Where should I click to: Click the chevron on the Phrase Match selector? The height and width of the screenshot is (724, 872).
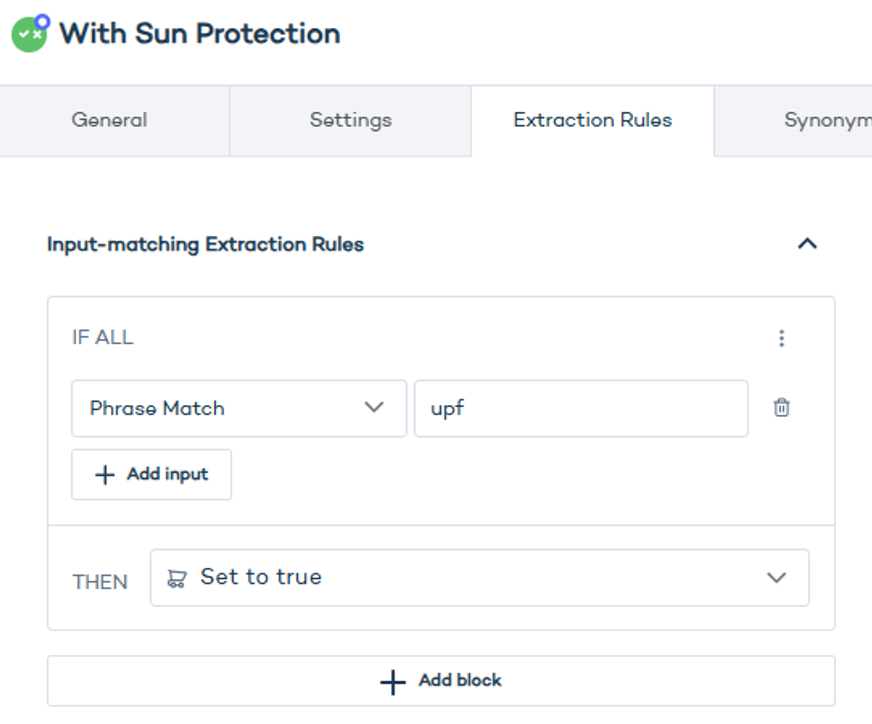coord(375,408)
